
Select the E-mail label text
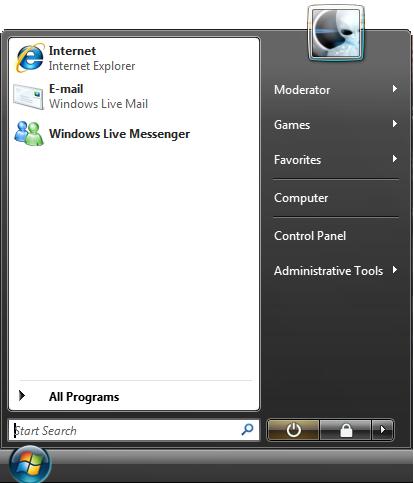(x=66, y=89)
